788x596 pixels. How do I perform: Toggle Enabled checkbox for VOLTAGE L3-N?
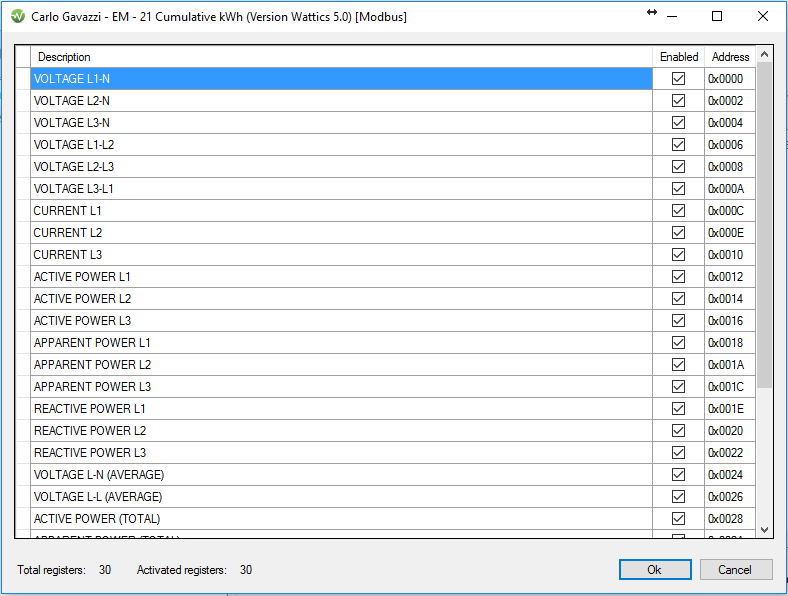678,123
